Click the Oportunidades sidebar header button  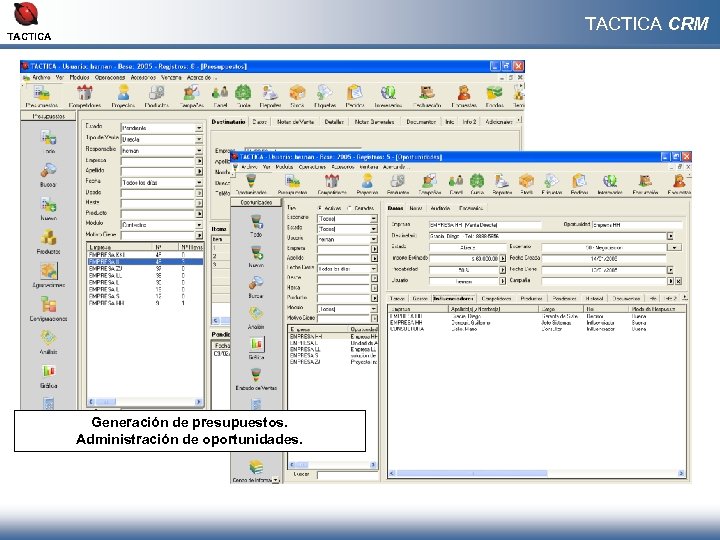tap(256, 202)
